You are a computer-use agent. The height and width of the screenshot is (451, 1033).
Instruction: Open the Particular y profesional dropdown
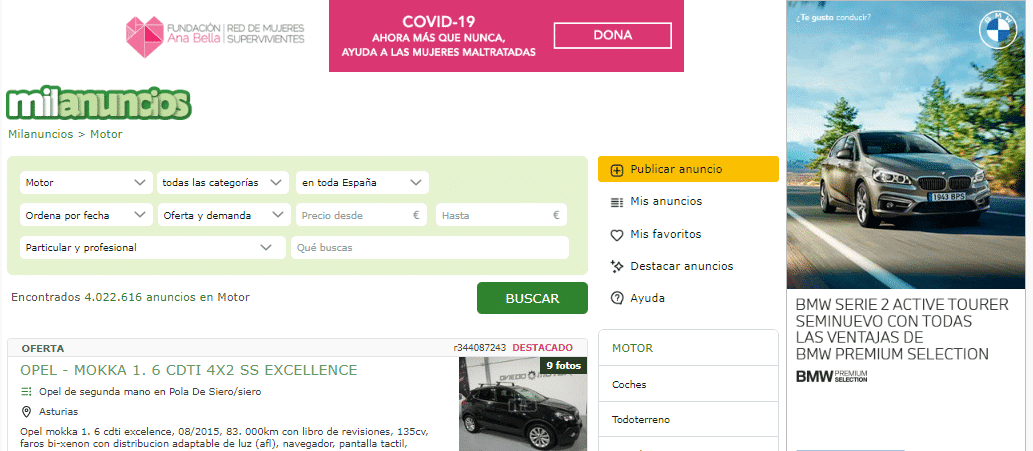[153, 248]
